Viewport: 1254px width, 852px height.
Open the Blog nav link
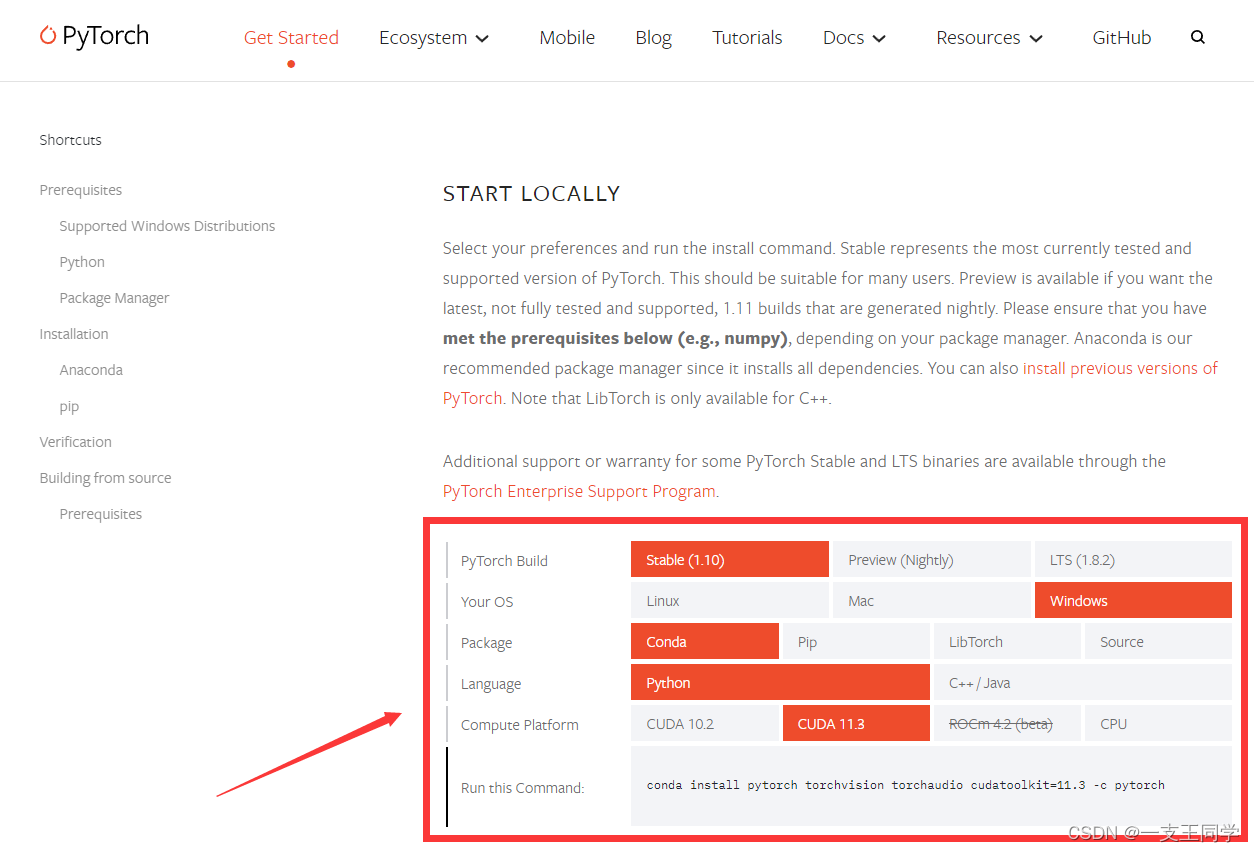pos(653,38)
